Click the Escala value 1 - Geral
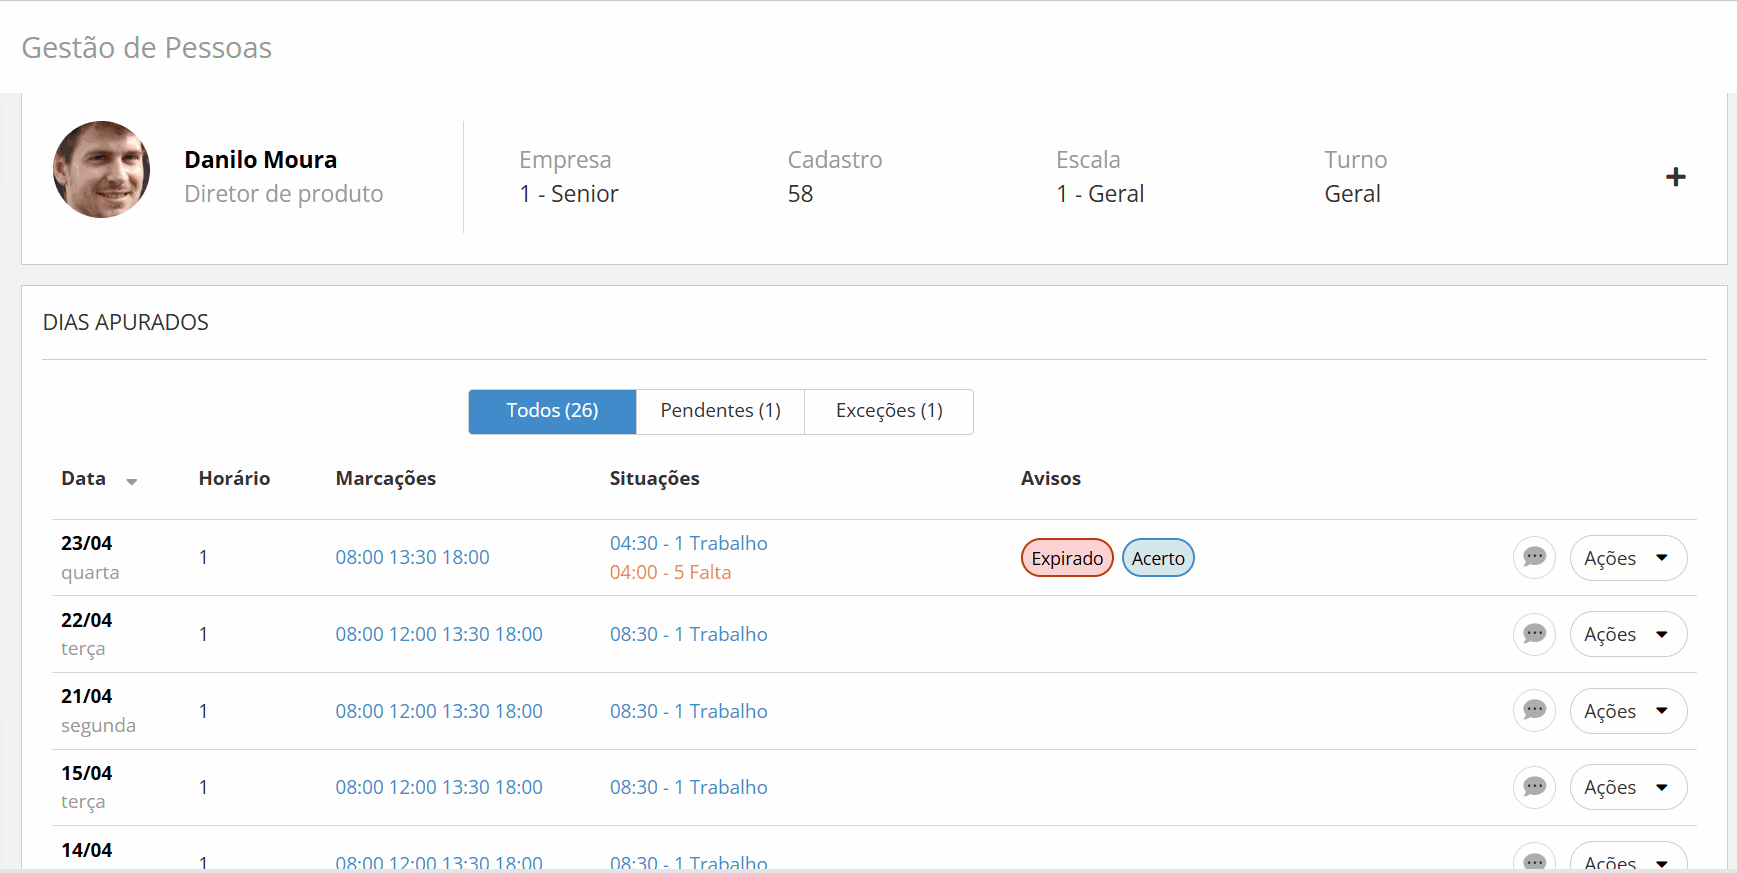Image resolution: width=1737 pixels, height=873 pixels. tap(1100, 194)
